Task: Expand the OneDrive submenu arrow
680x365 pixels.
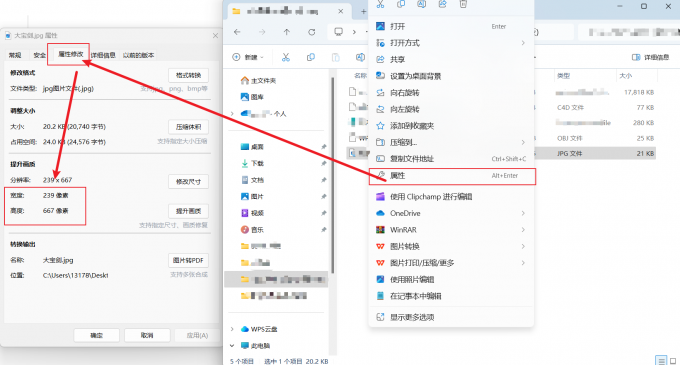Action: (x=523, y=213)
